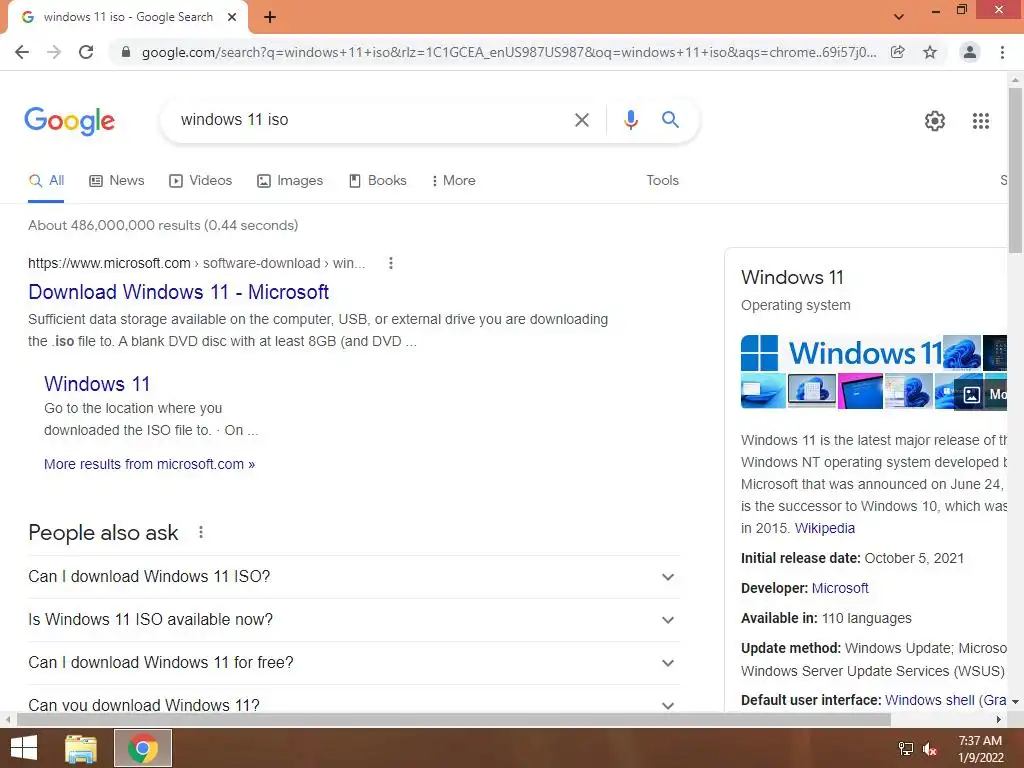Open the taskbar clock and date

coord(980,749)
